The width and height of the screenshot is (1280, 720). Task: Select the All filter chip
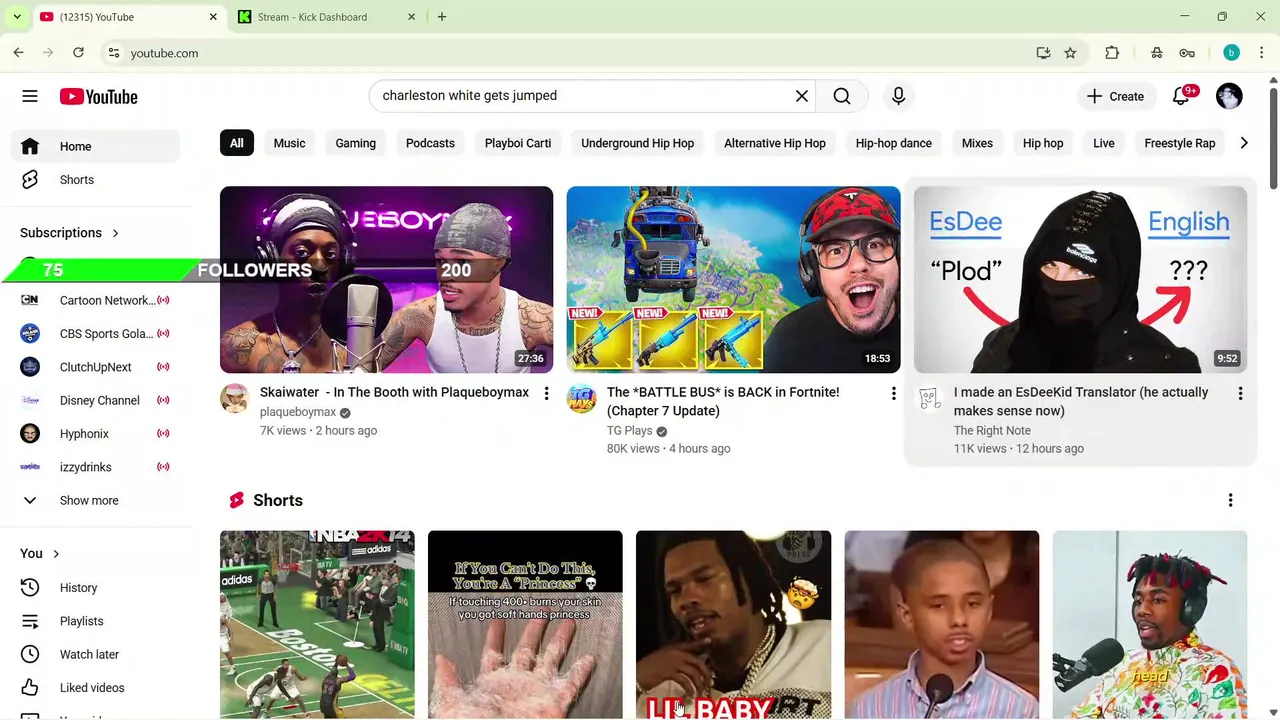(236, 143)
